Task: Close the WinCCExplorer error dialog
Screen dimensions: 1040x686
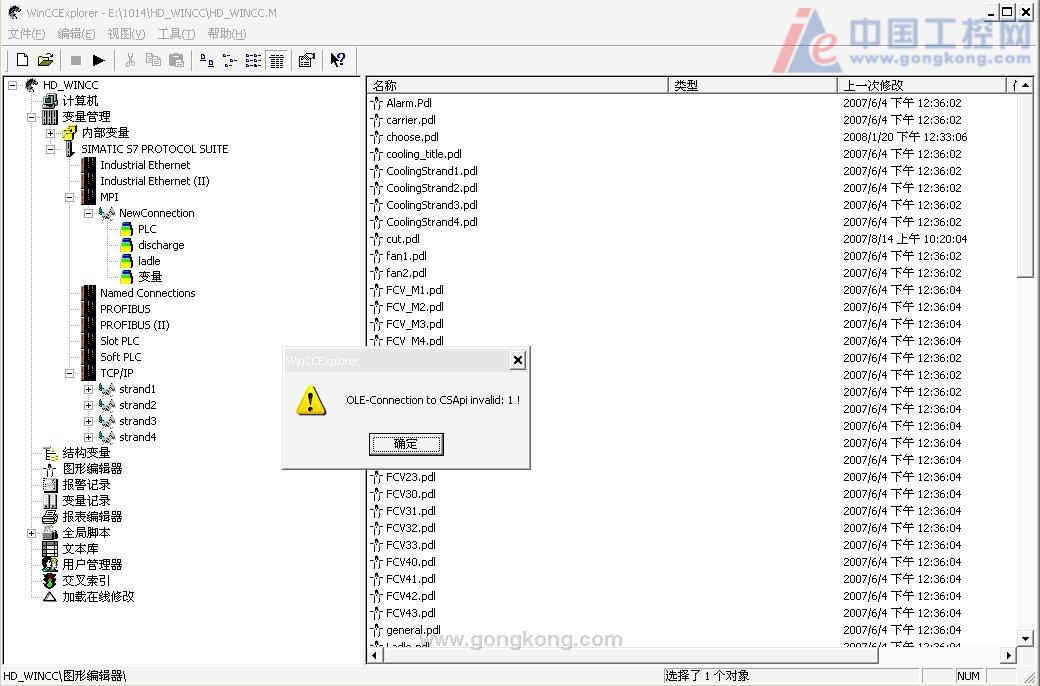Action: point(518,360)
